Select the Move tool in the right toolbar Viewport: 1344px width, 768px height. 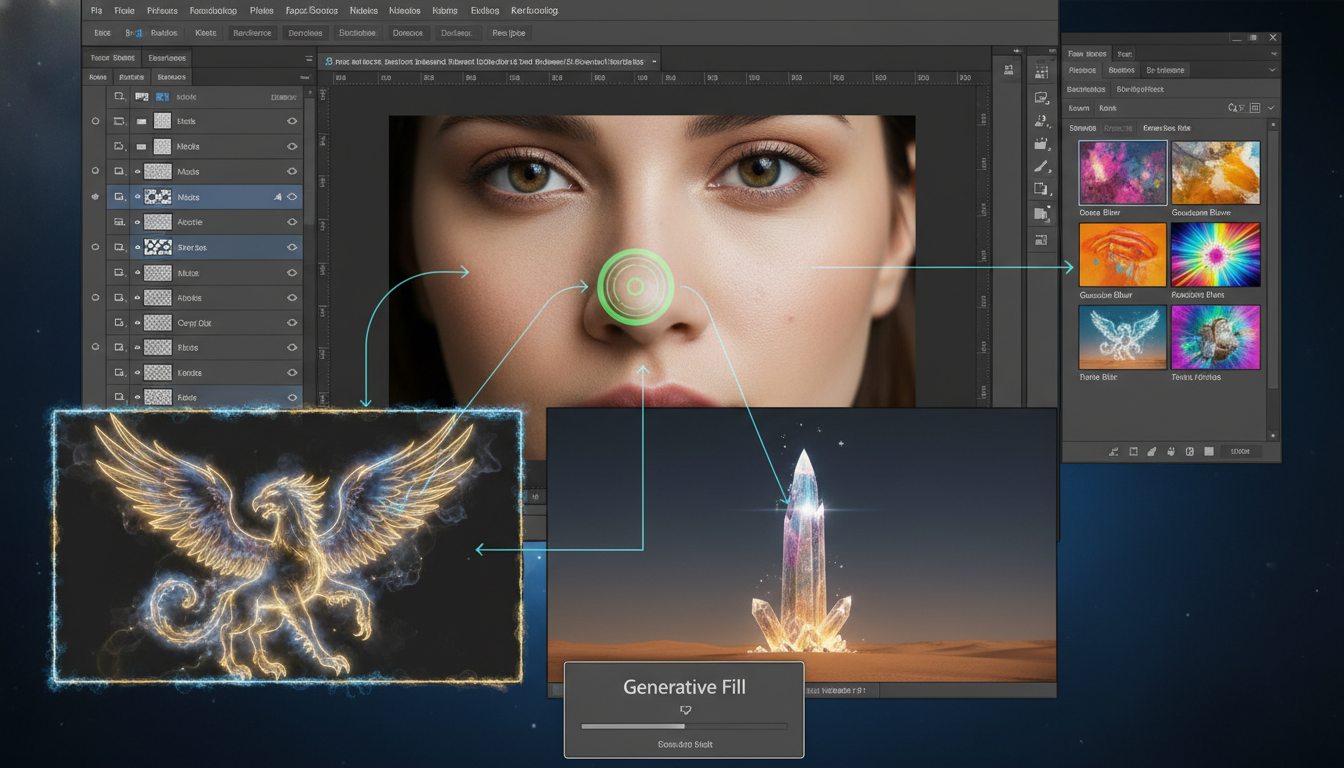pyautogui.click(x=1041, y=70)
